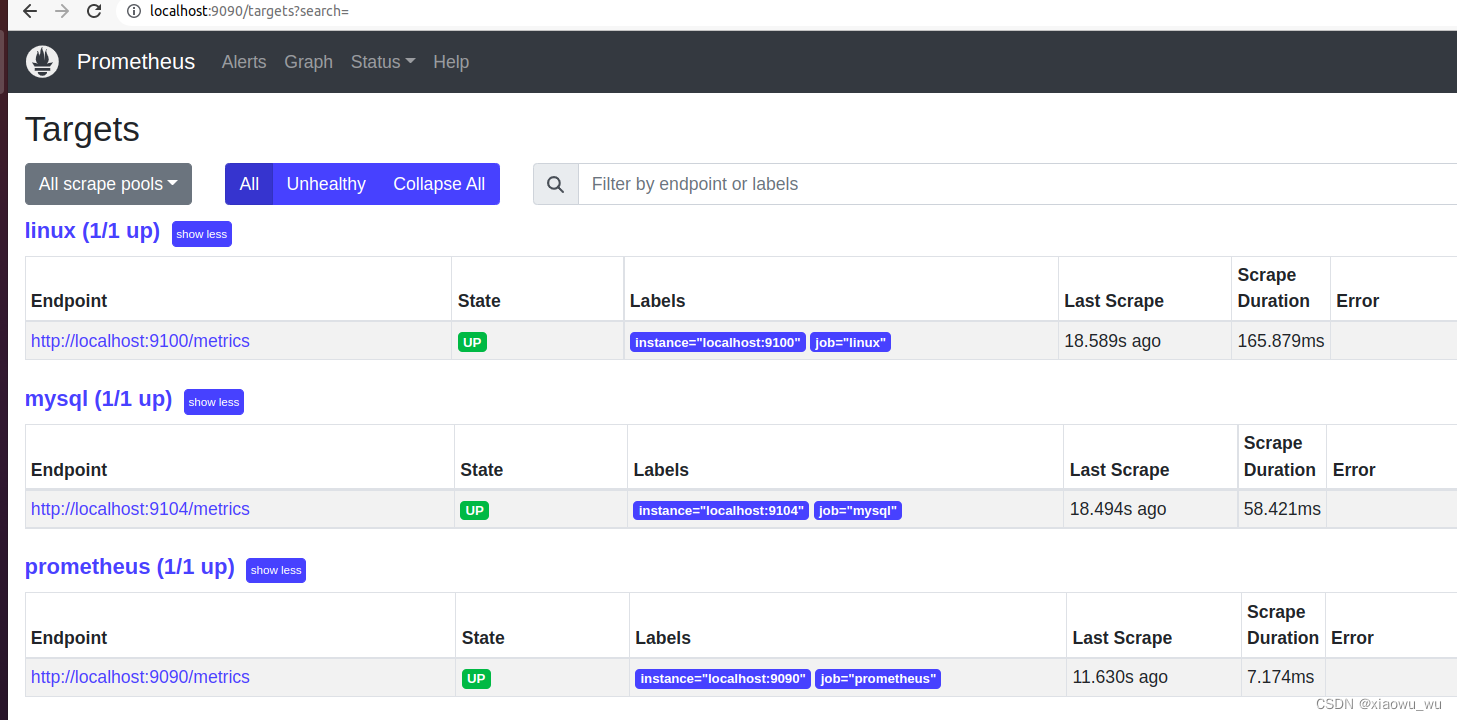Click the job="mysql" label badge
This screenshot has height=720, width=1457.
(858, 511)
